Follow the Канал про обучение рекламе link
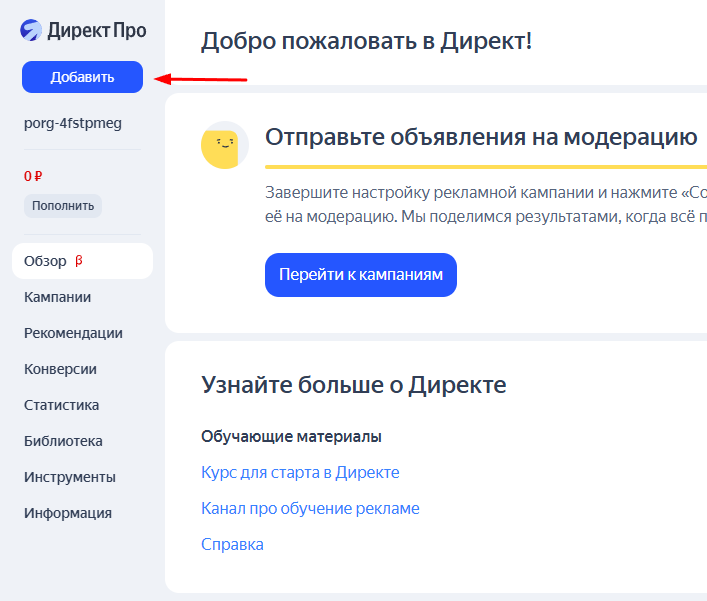 [310, 508]
